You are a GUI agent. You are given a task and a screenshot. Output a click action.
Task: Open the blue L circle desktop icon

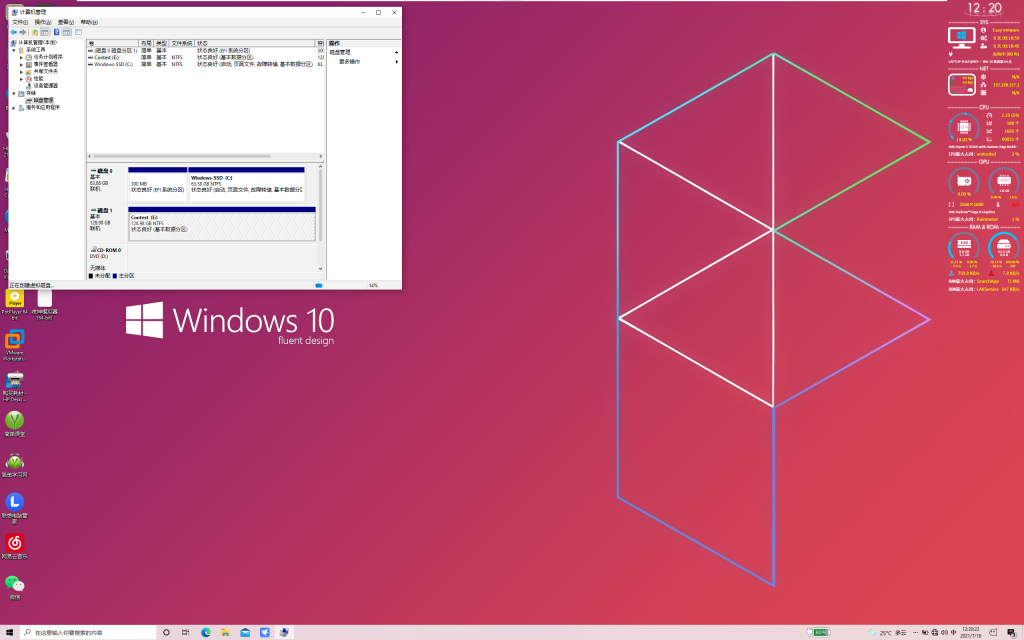14,508
